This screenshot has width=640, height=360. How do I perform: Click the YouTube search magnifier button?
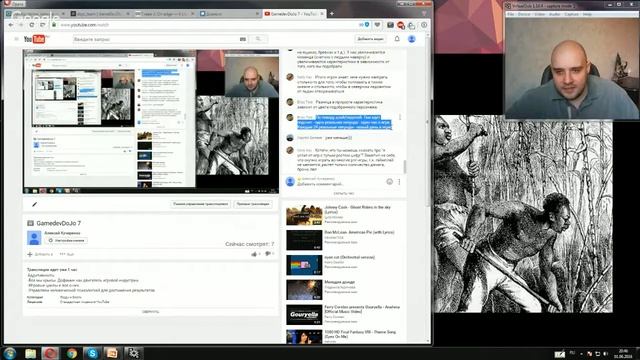(258, 39)
